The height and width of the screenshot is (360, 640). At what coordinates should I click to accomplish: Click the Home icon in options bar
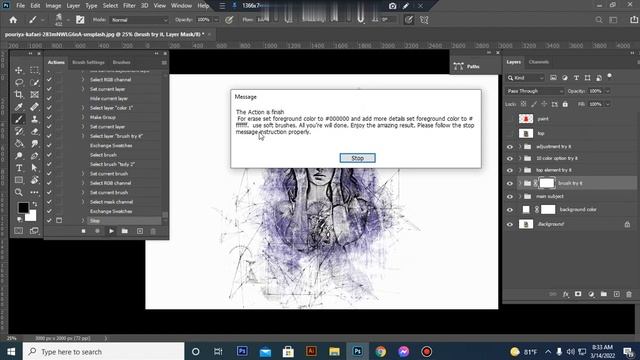point(13,20)
